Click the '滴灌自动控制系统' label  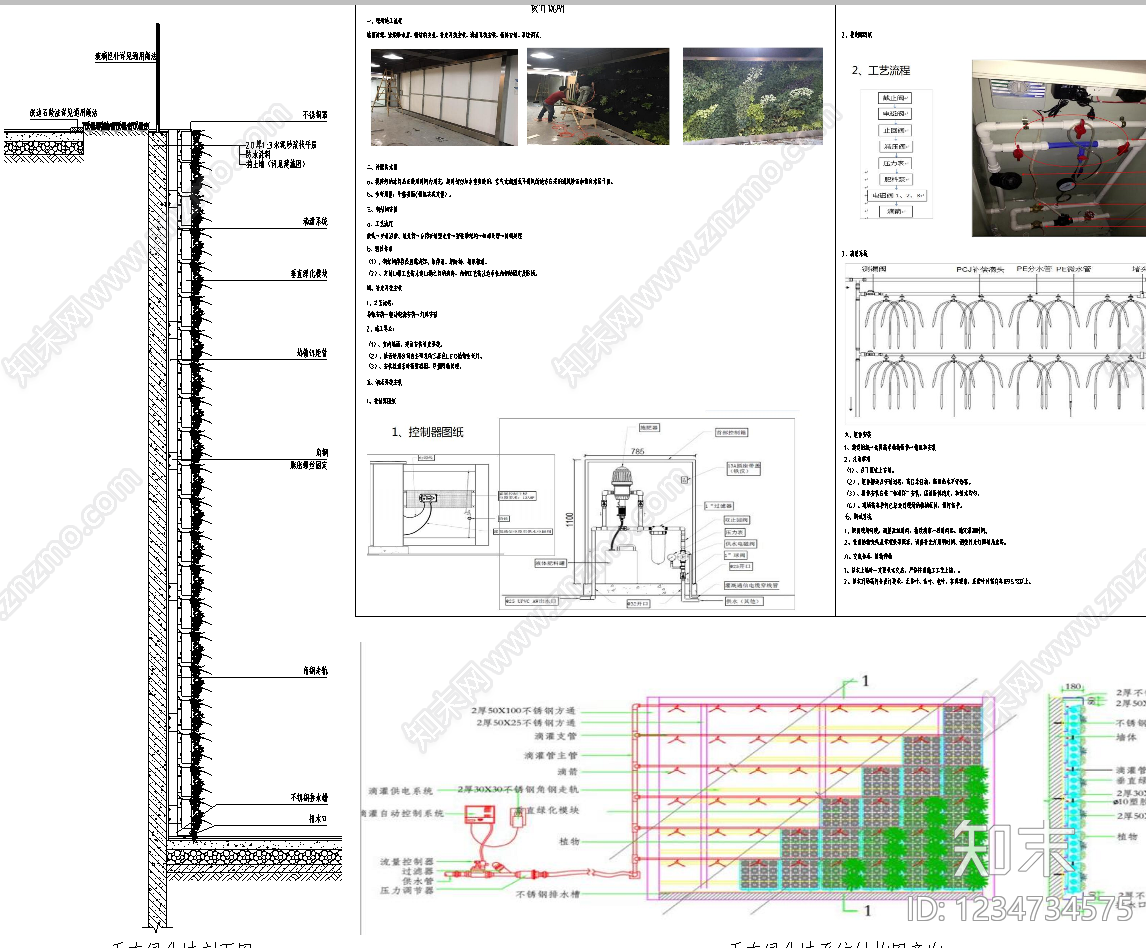403,814
